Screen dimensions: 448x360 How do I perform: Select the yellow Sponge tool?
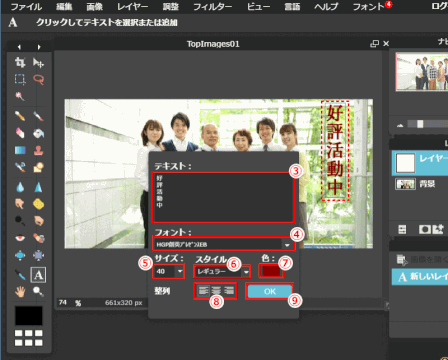tap(38, 204)
